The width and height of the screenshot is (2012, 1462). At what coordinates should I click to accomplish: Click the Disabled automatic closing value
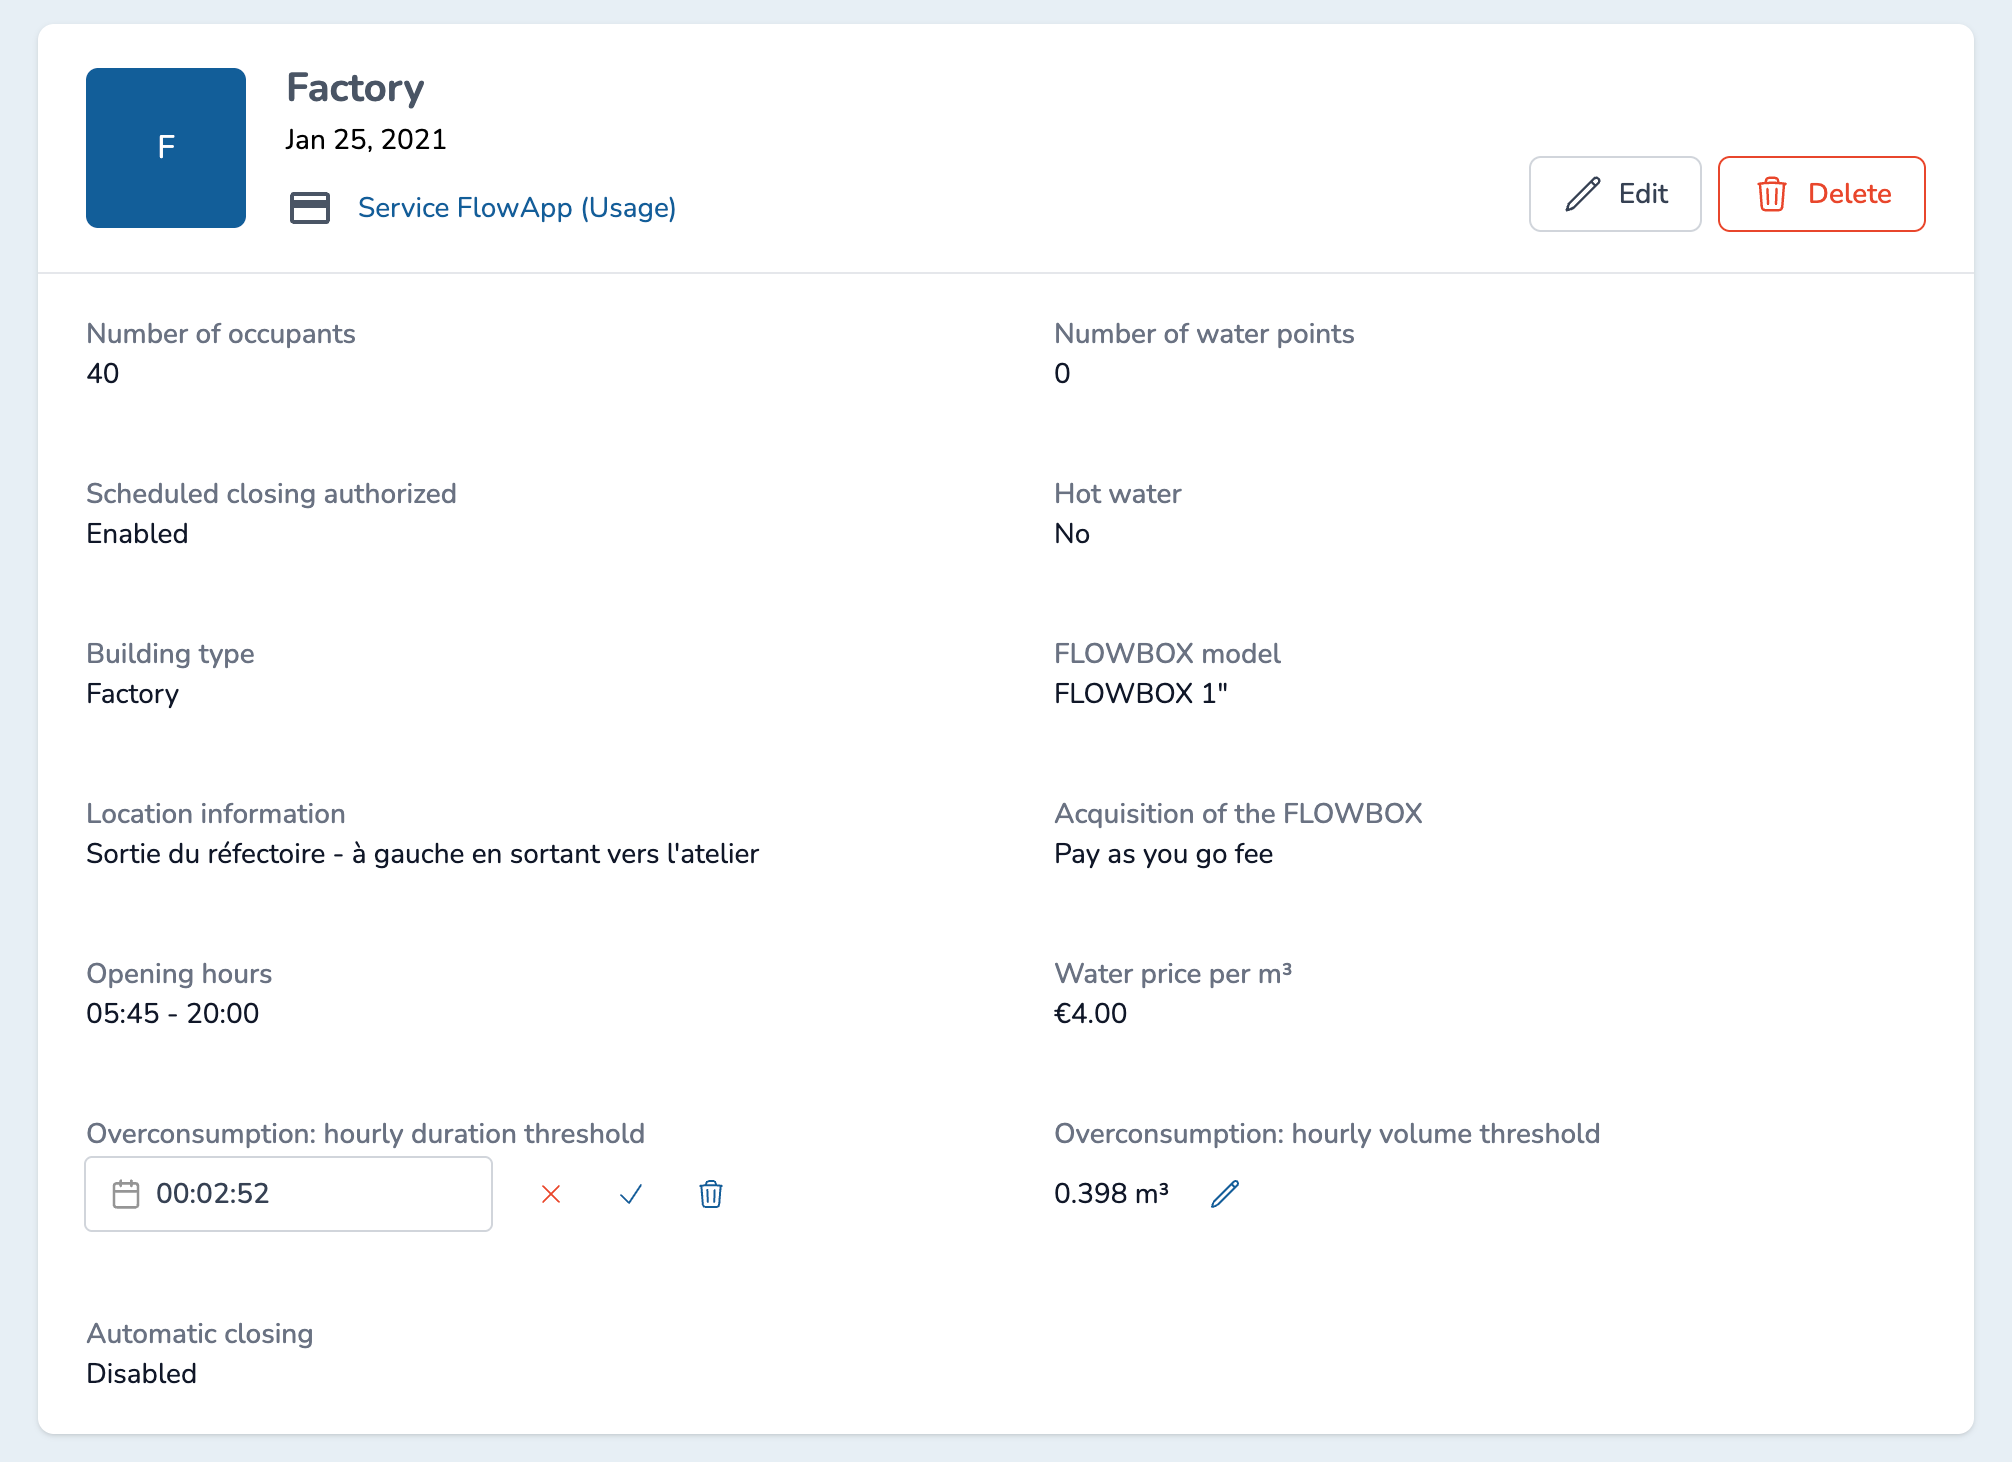pos(141,1374)
